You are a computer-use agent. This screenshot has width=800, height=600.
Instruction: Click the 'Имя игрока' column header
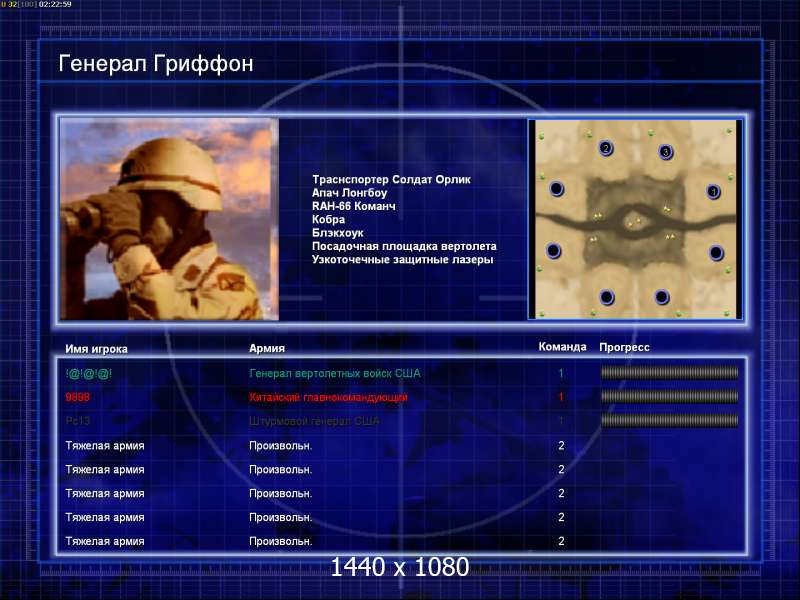point(96,349)
